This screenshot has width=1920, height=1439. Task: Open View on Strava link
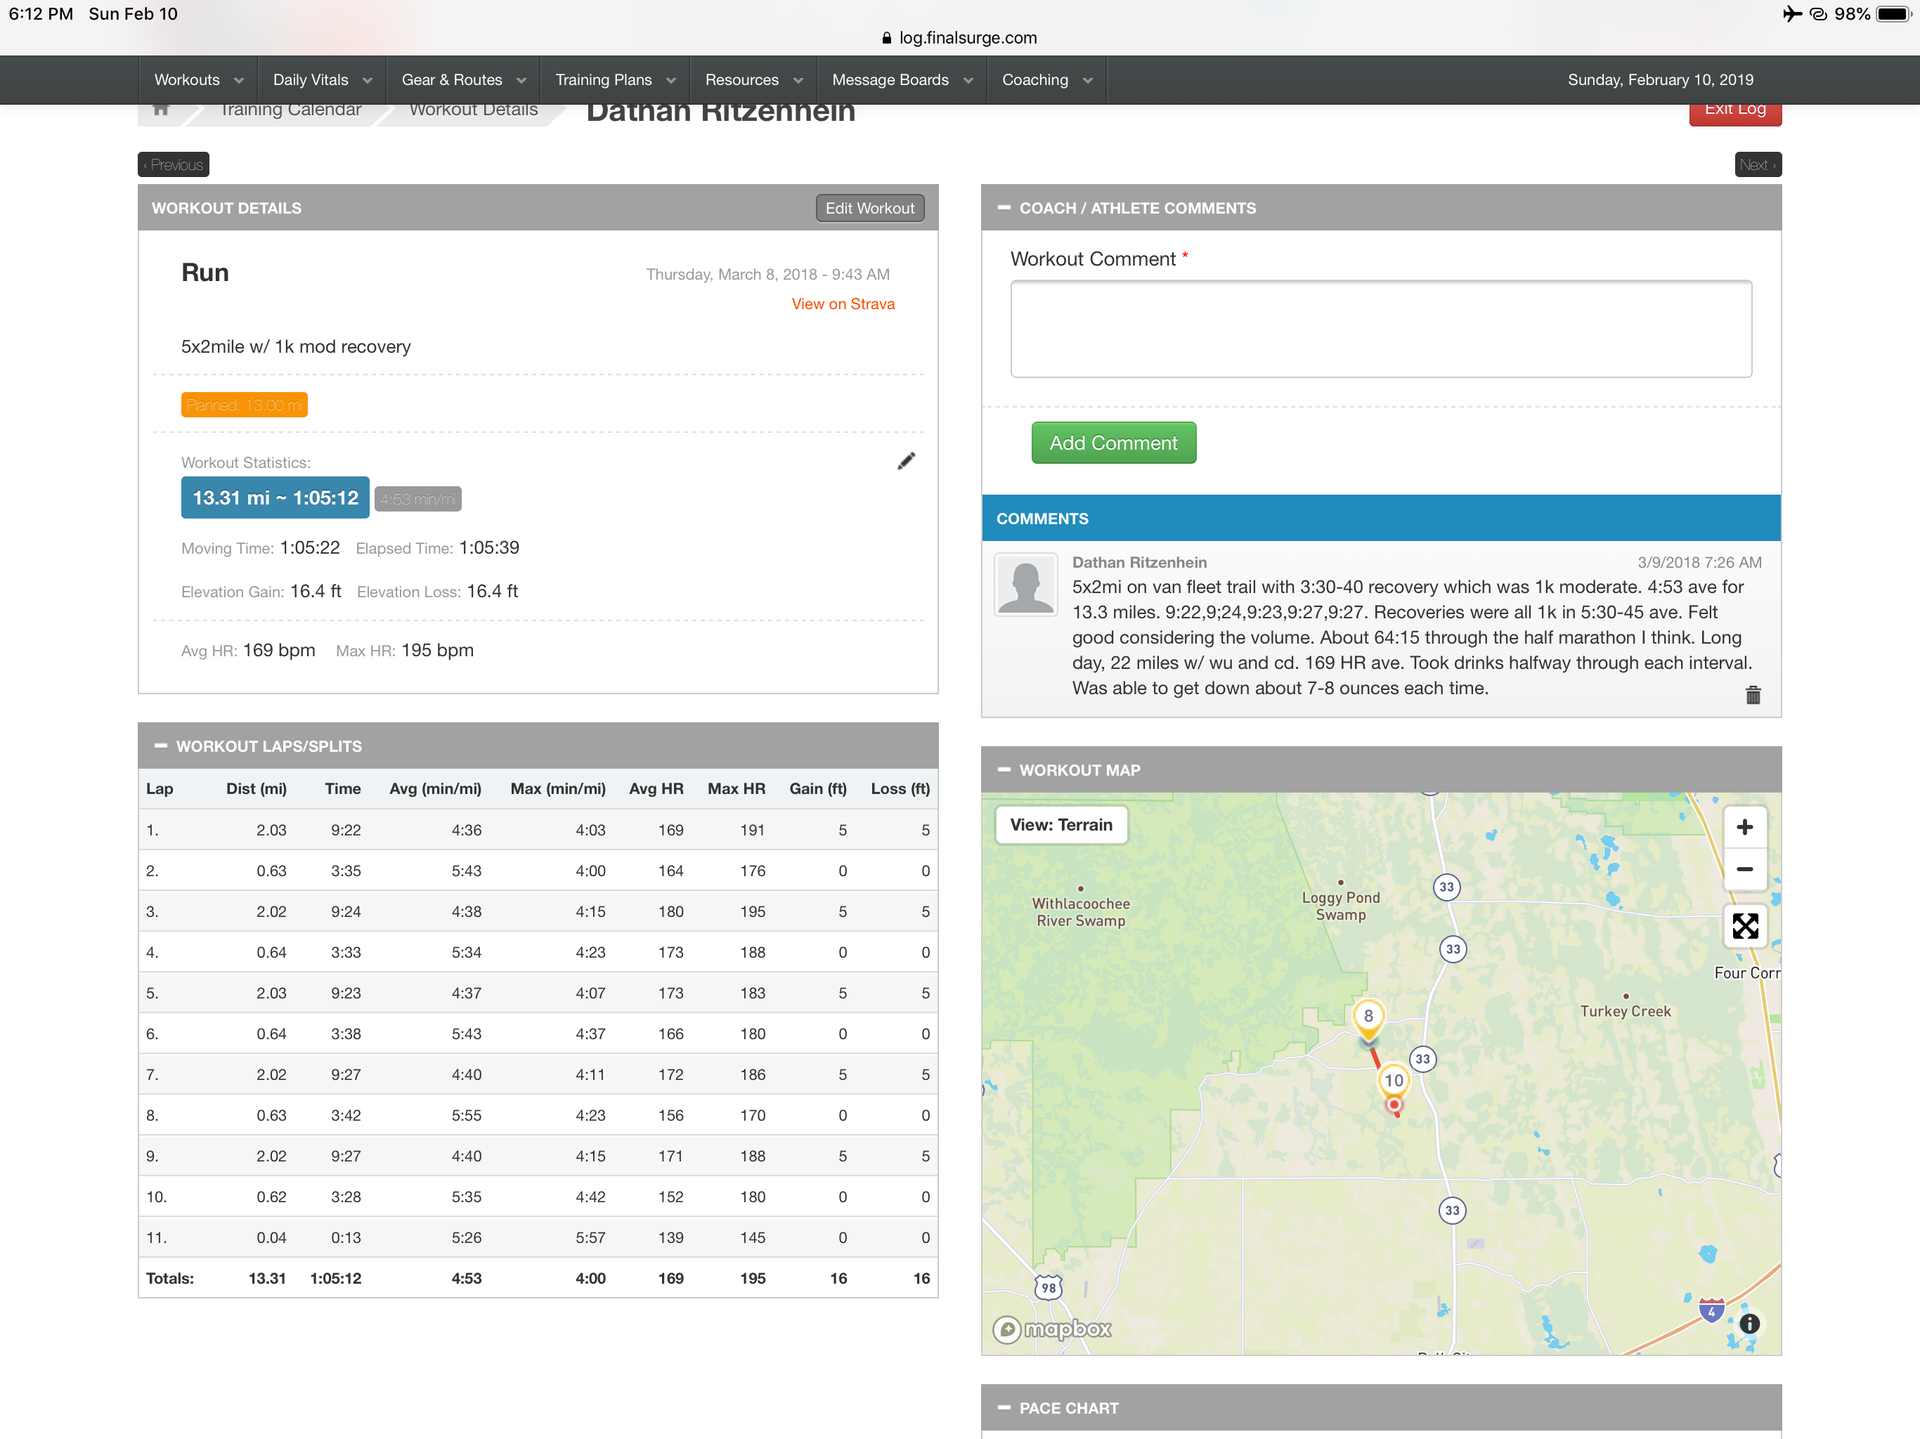[x=842, y=304]
